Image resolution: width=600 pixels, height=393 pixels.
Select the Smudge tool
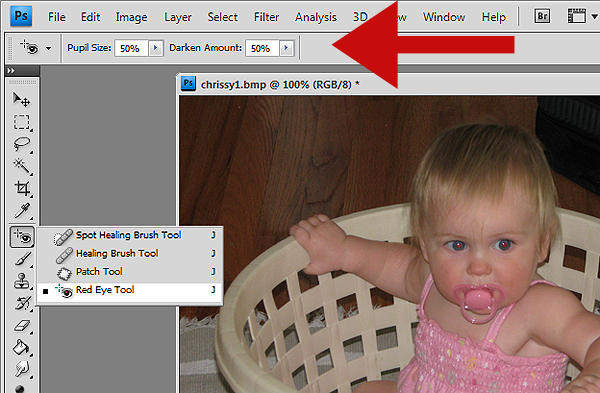click(x=22, y=369)
